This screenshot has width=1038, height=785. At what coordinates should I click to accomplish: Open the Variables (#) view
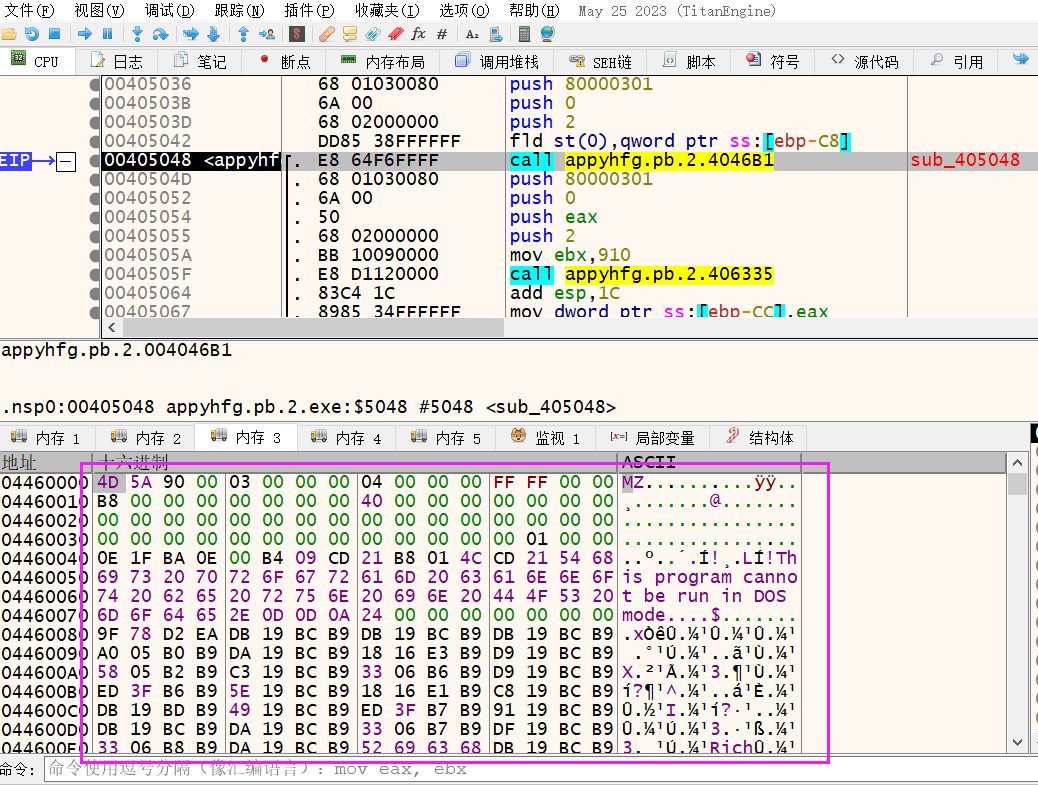pyautogui.click(x=442, y=34)
